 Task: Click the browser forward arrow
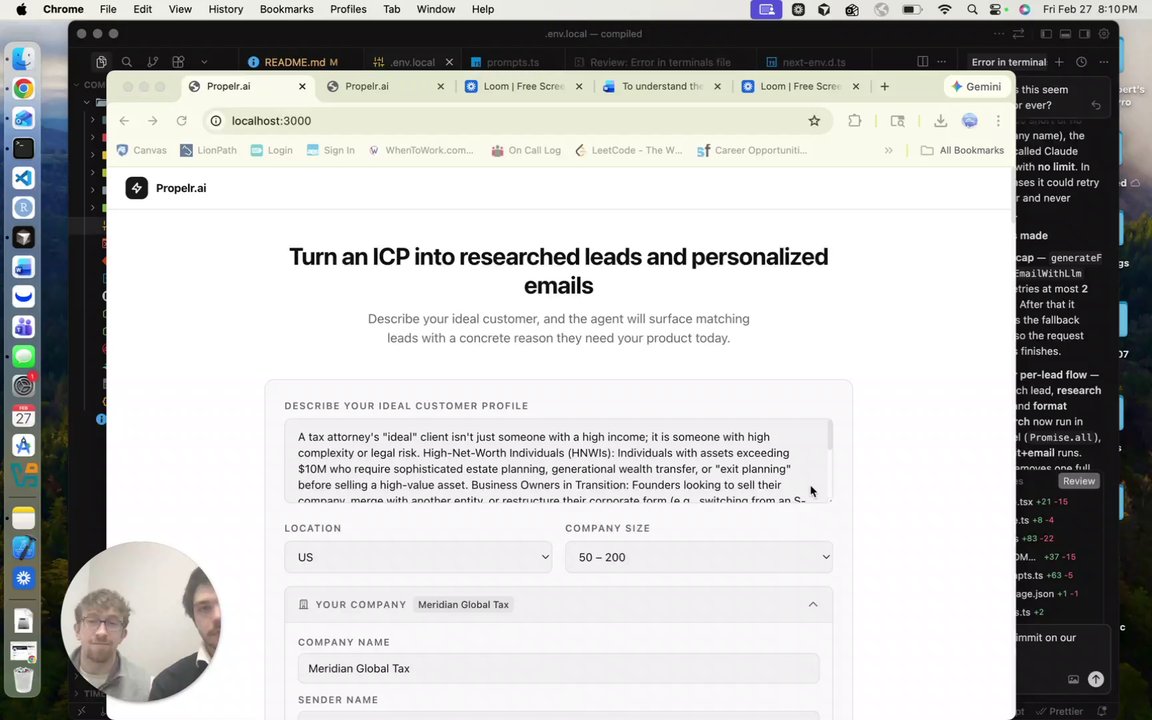(x=152, y=120)
